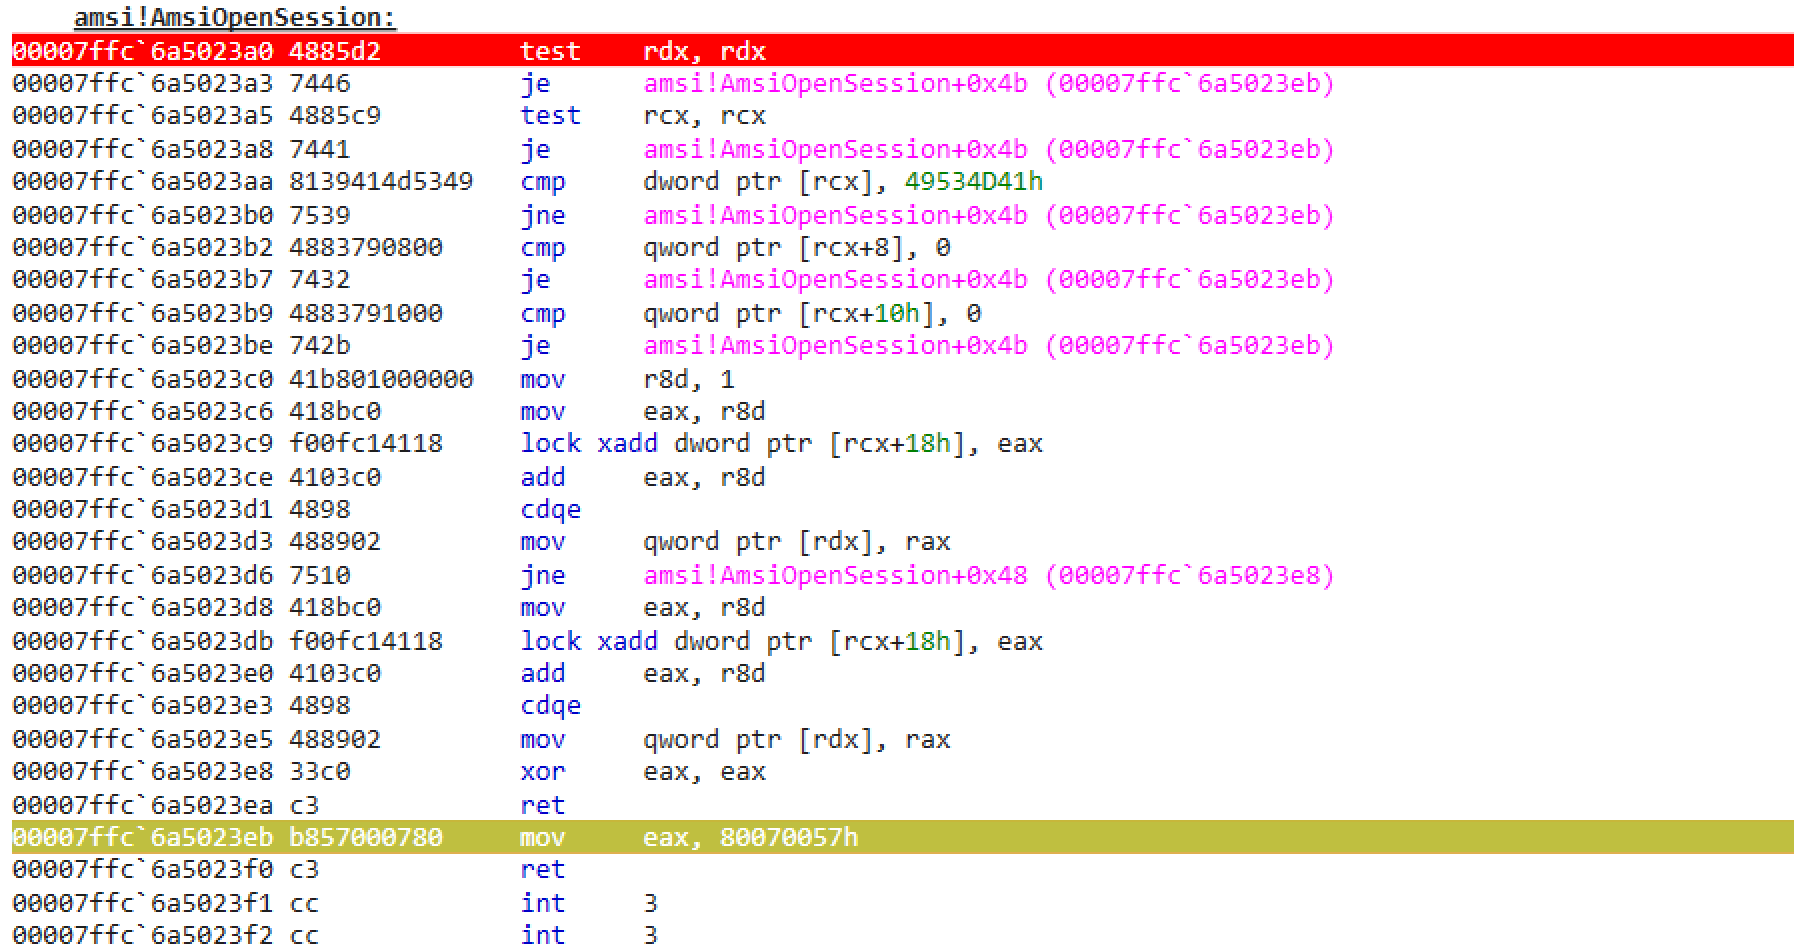This screenshot has height=950, width=1794.
Task: Select the cmp qword ptr [rcx+10h], 0 line
Action: [497, 313]
